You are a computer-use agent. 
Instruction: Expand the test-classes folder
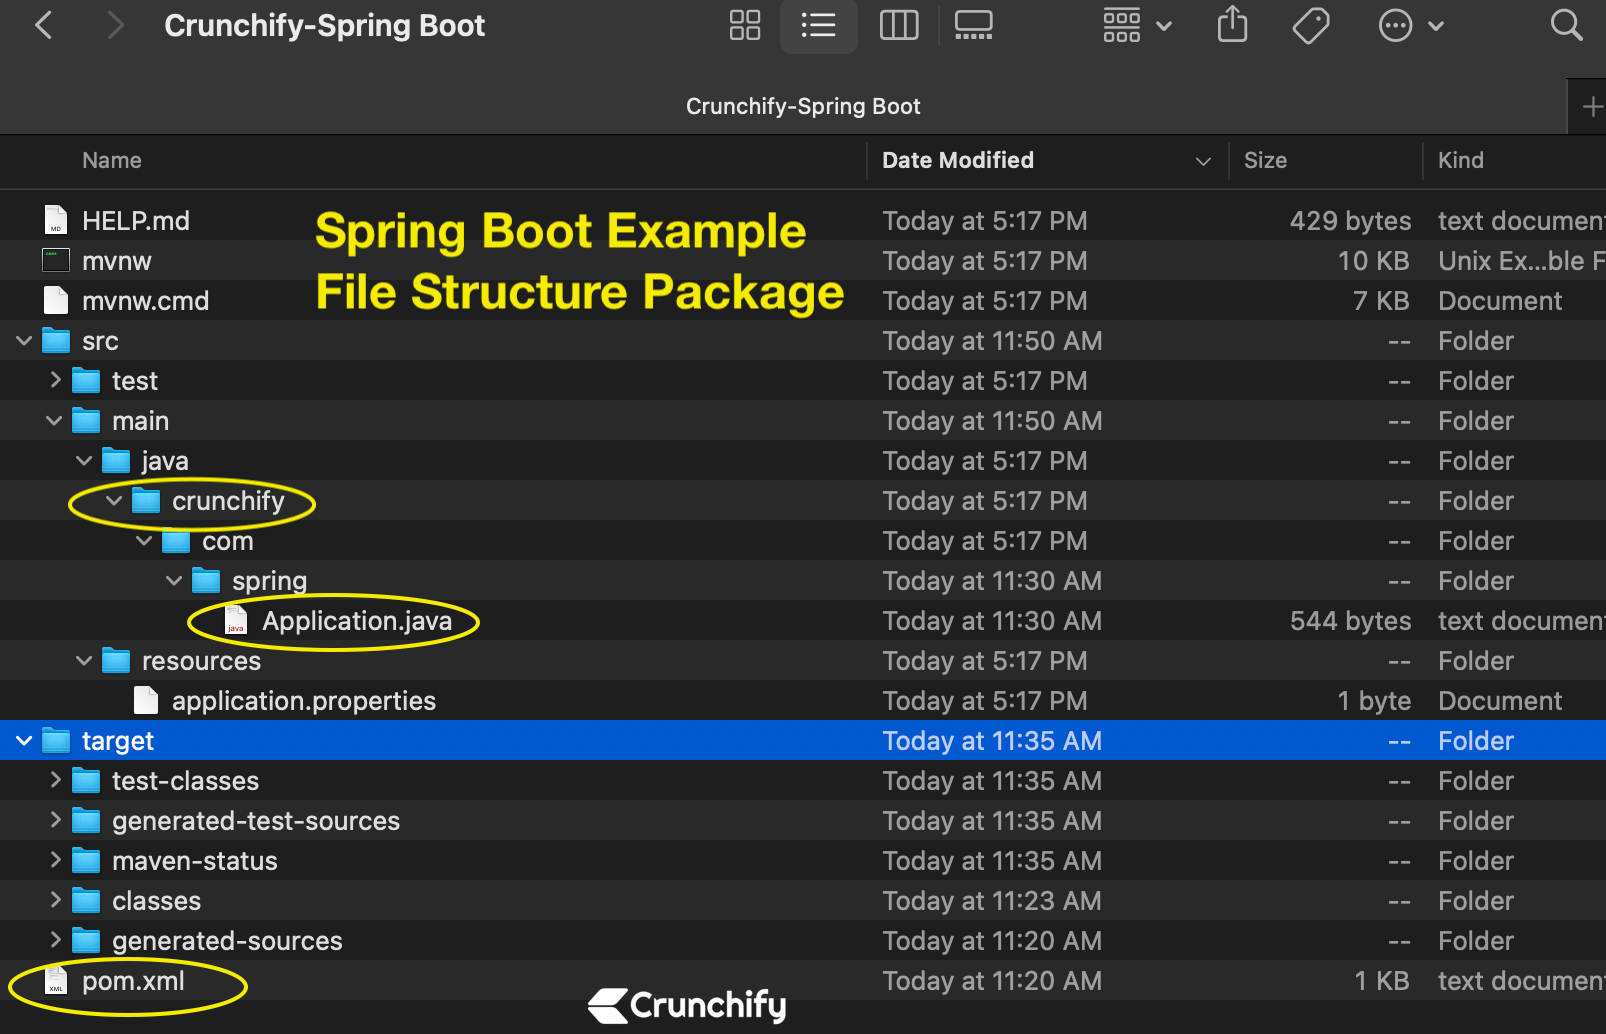54,780
